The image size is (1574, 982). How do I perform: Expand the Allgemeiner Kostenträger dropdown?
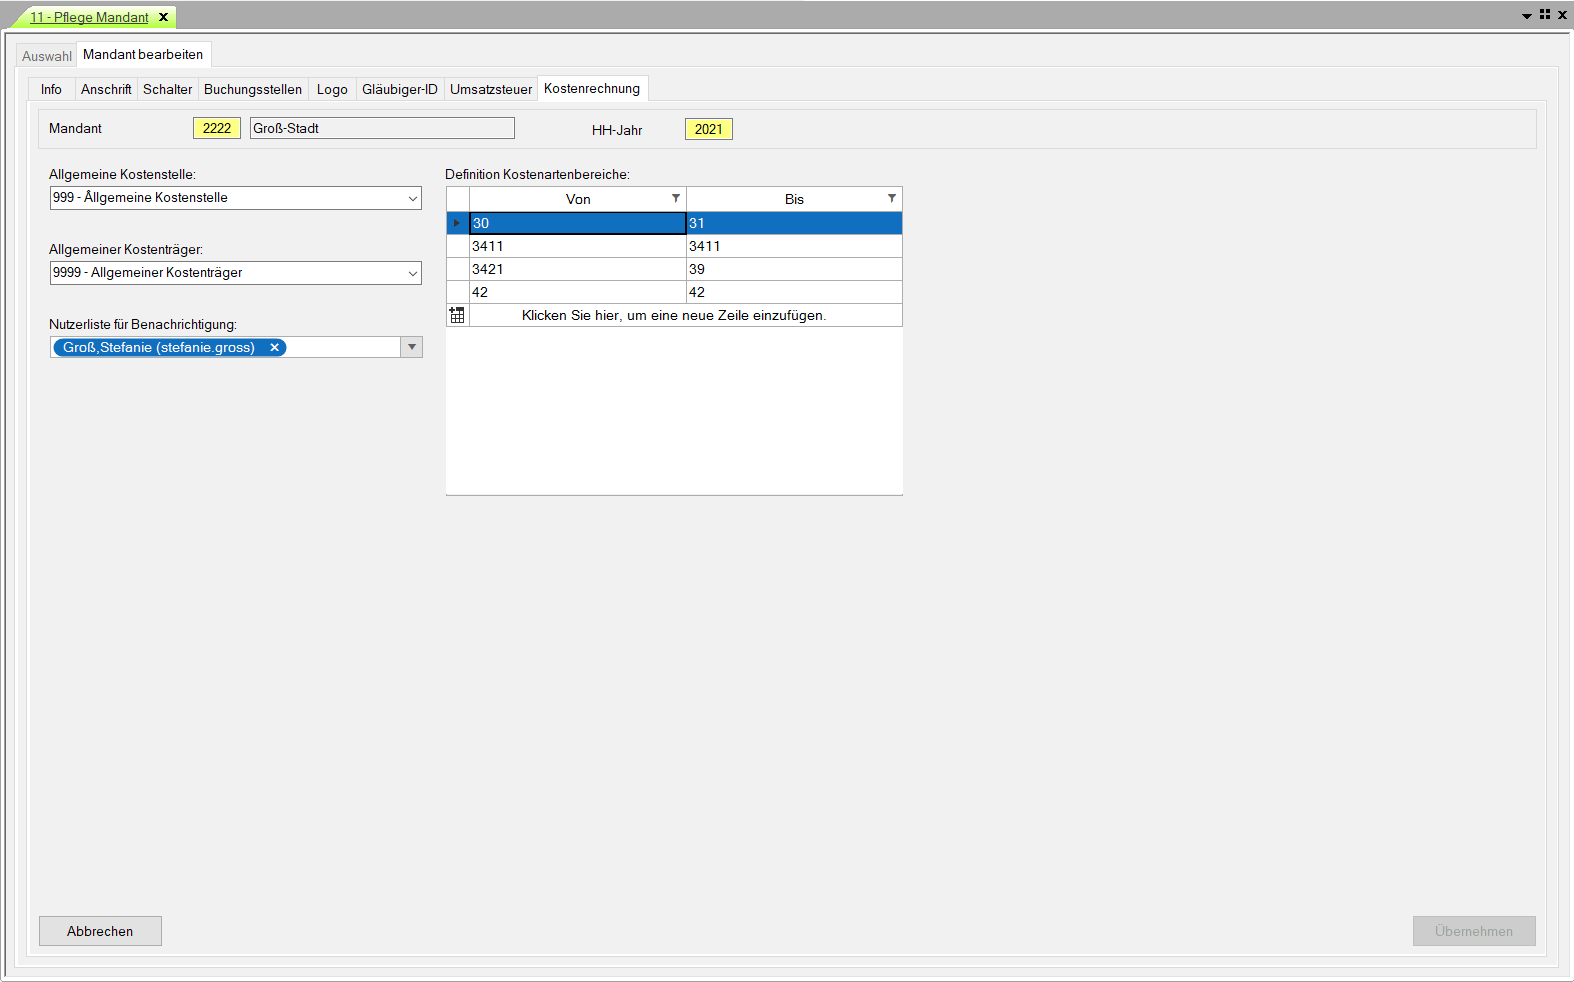412,273
